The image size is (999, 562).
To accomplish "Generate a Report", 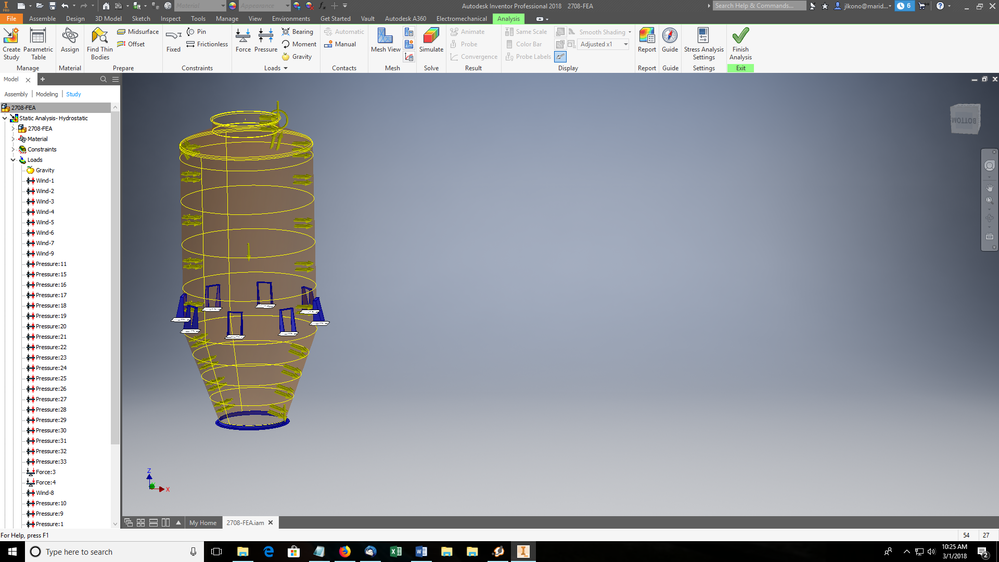I will tap(647, 40).
